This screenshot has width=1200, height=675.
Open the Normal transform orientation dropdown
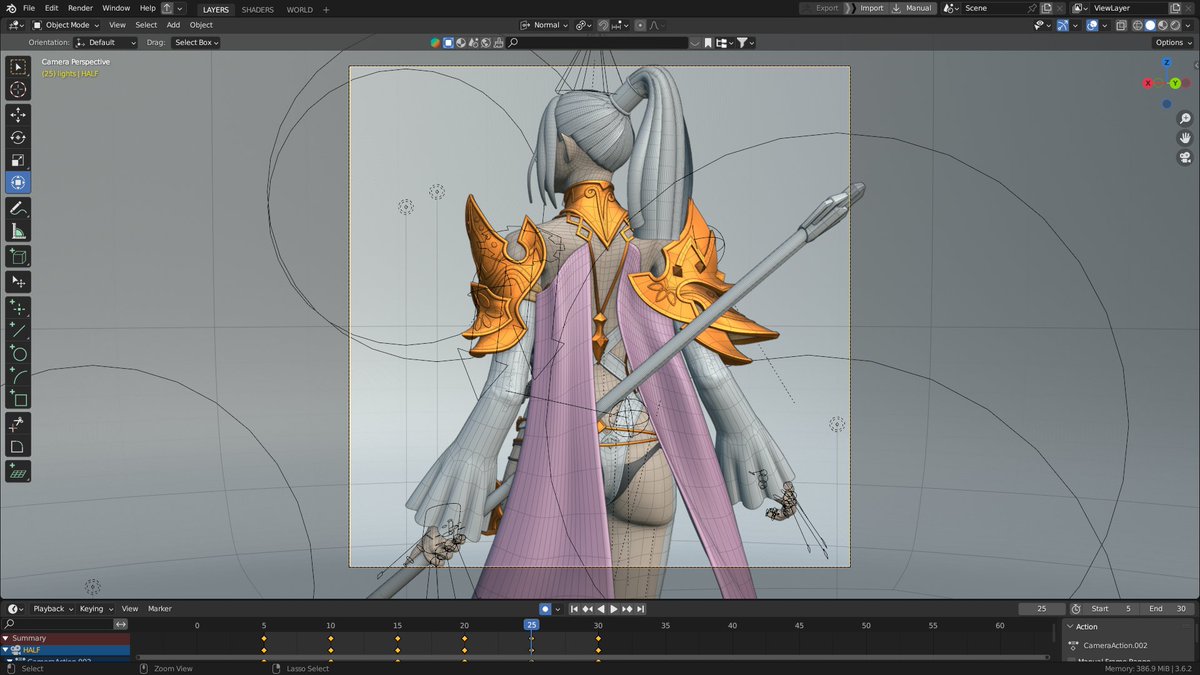[x=545, y=25]
